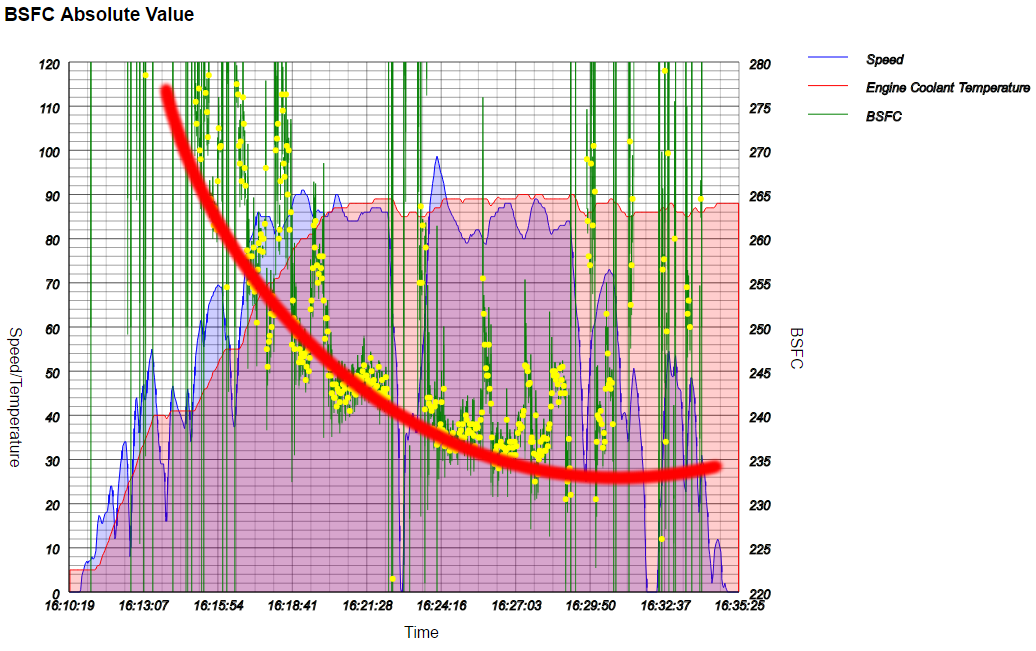Click the 16:18:41 time tick label
Screen dimensions: 1036x651
[292, 605]
